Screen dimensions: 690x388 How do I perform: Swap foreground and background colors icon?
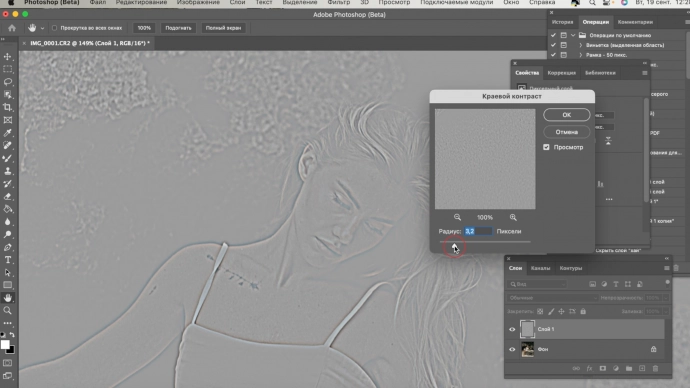pyautogui.click(x=12, y=335)
